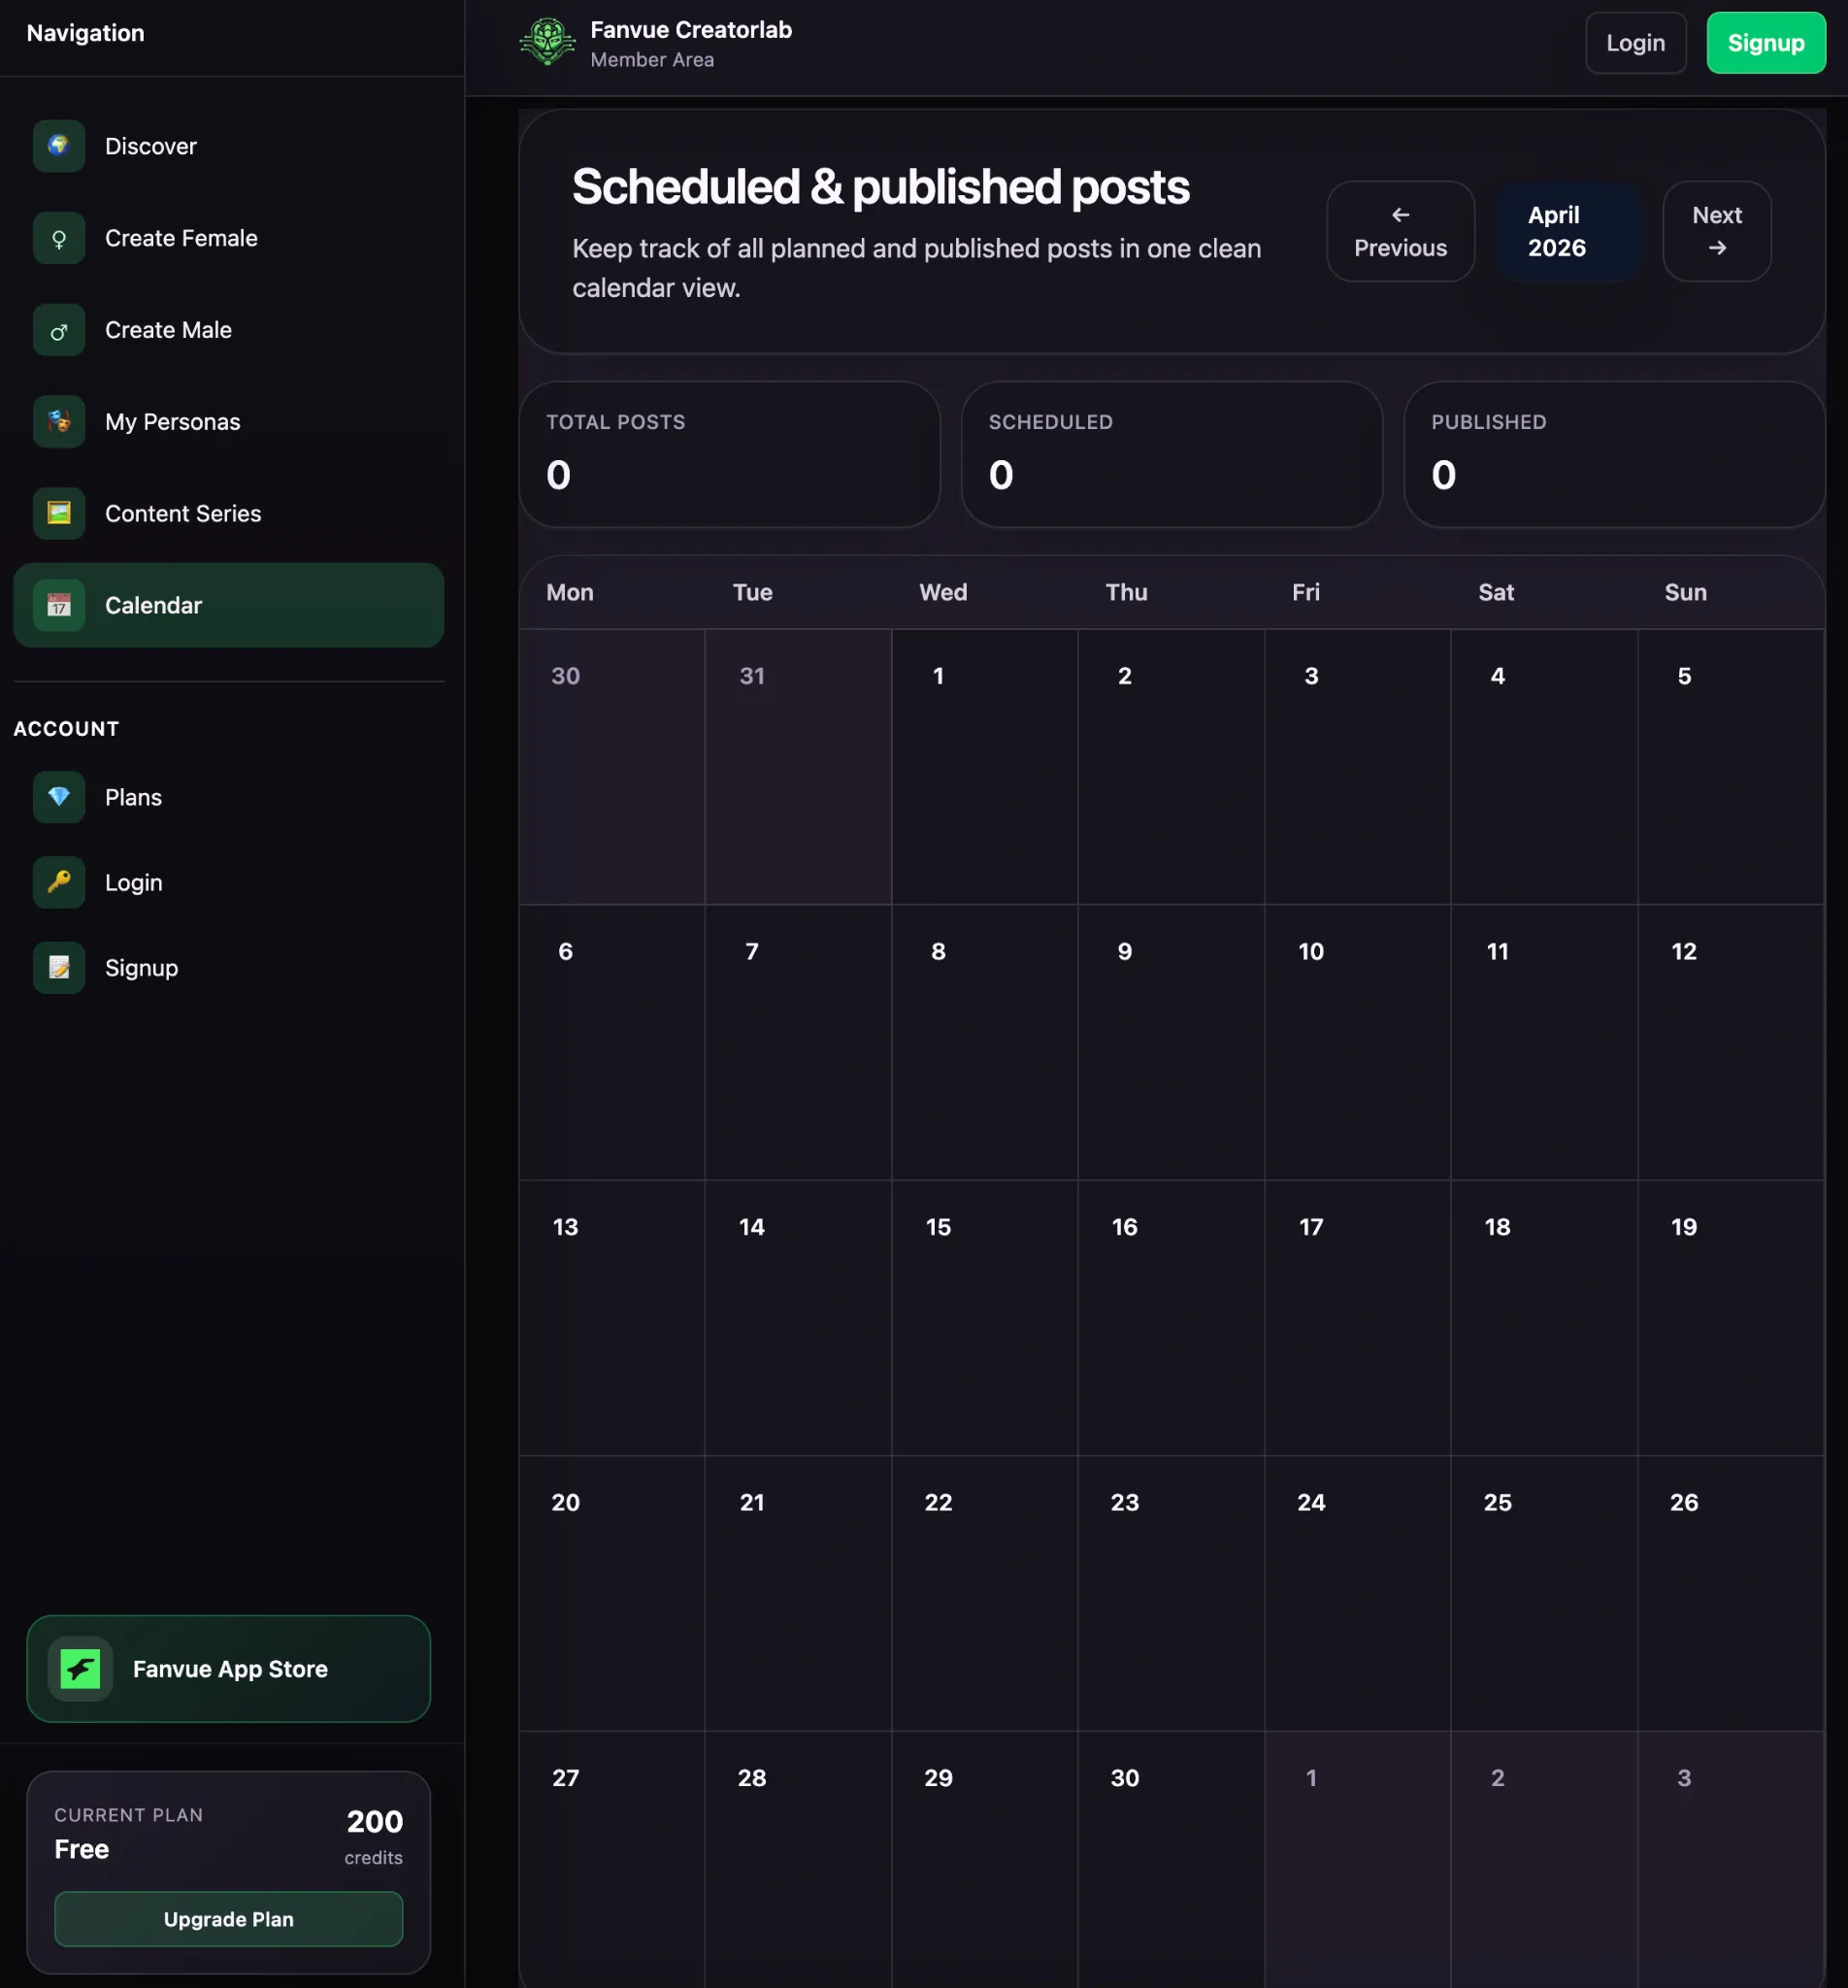Click the Scheduled & published posts heading
Screen dimensions: 1848x1988
tap(880, 187)
